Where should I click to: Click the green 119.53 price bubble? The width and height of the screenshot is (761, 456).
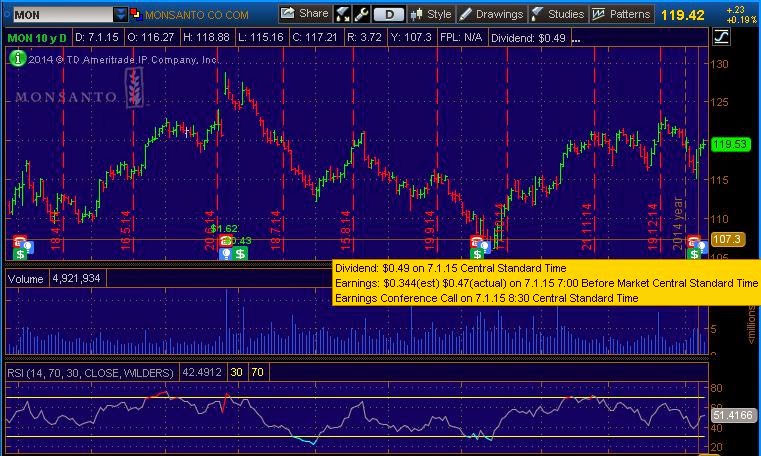point(730,144)
